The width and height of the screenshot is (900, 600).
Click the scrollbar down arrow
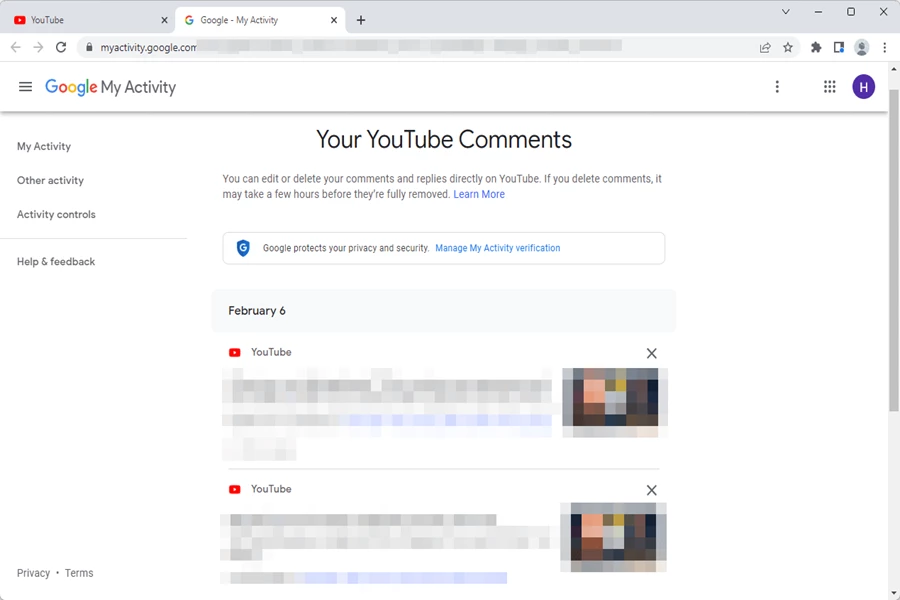(894, 593)
